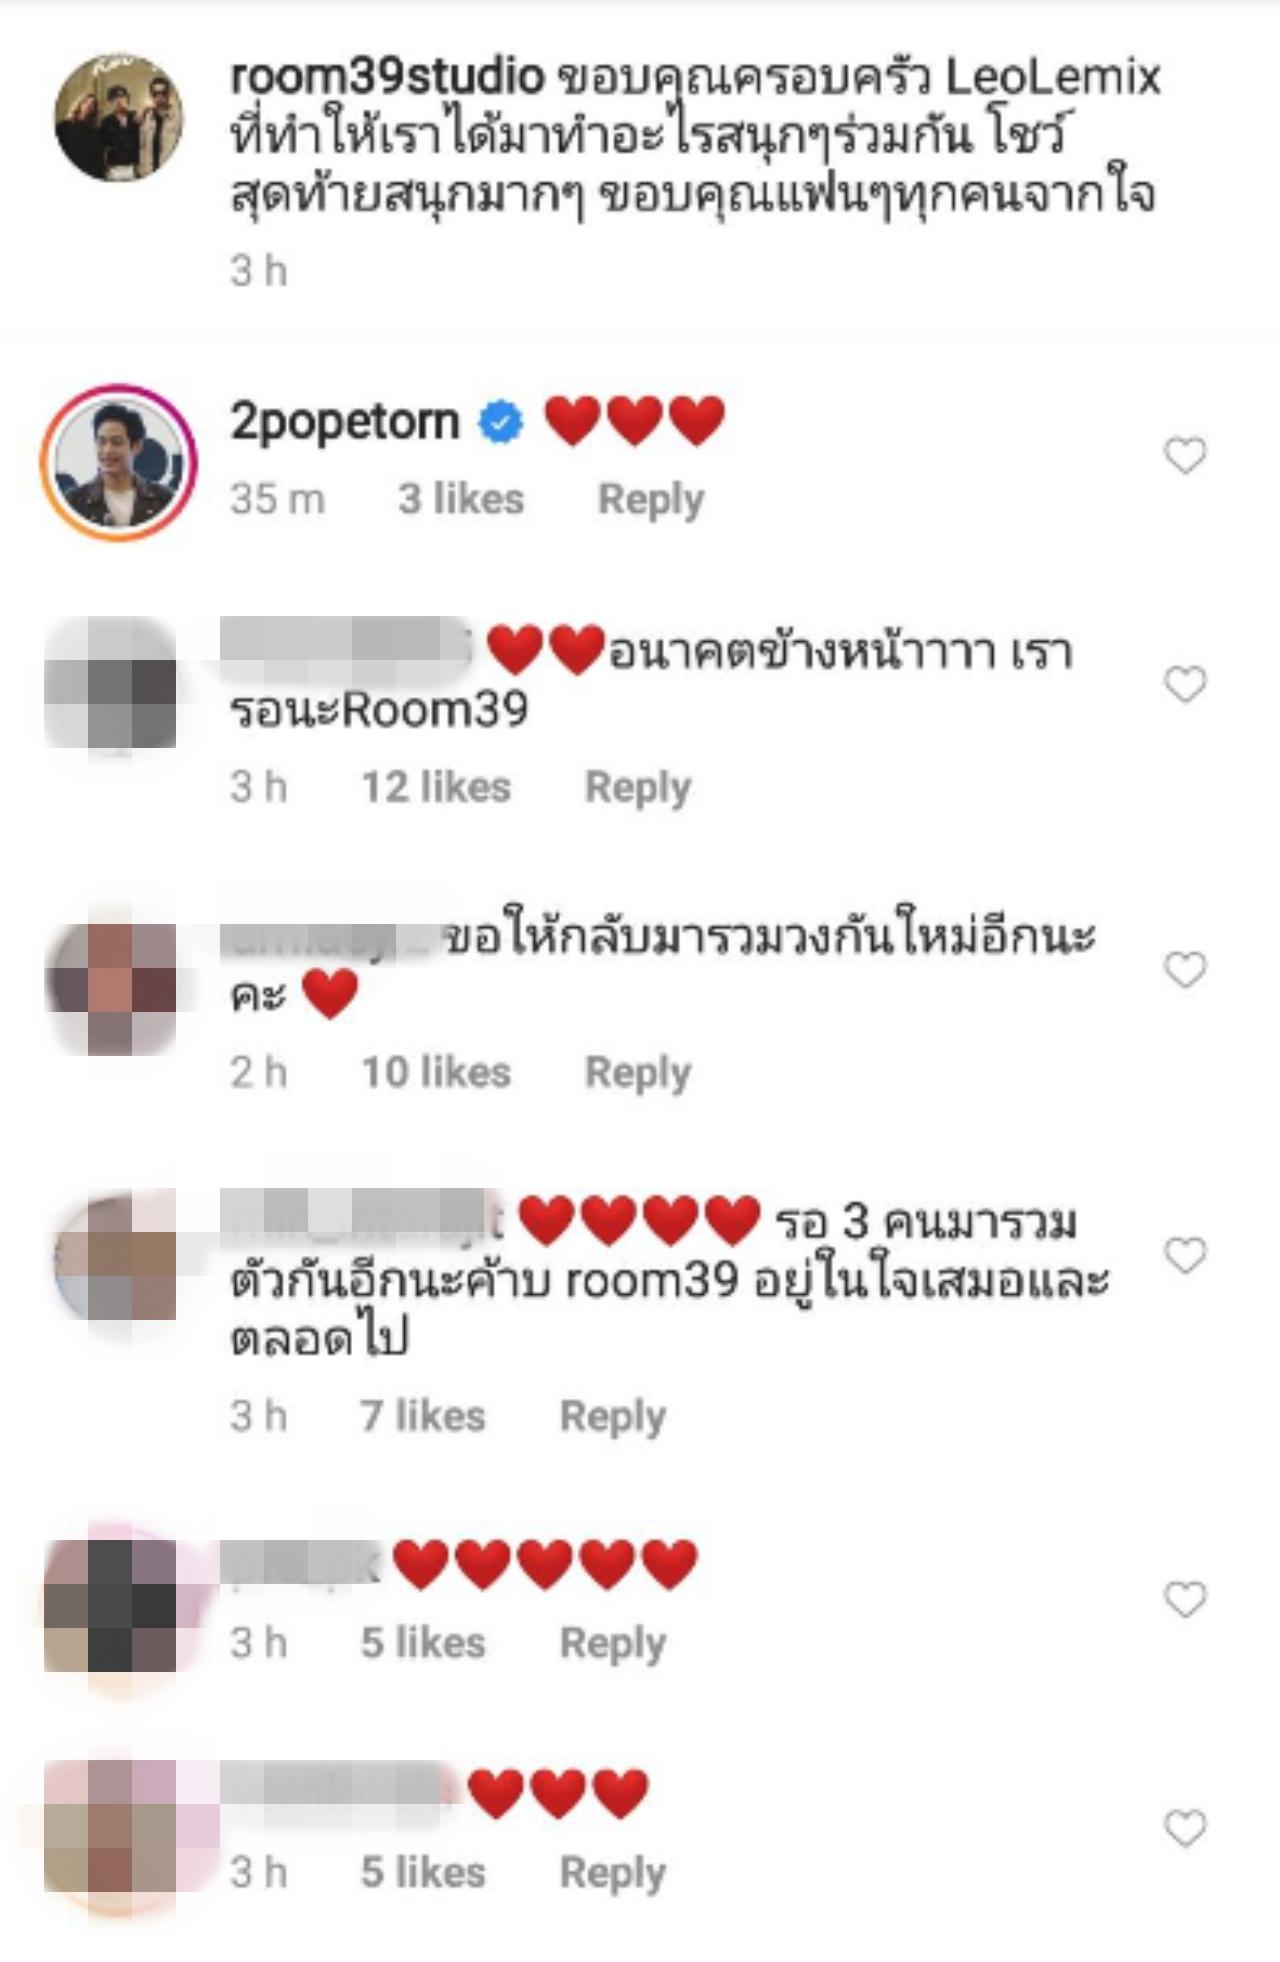Reply to 2popetorn's comment
This screenshot has height=1962, width=1280.
pyautogui.click(x=651, y=500)
